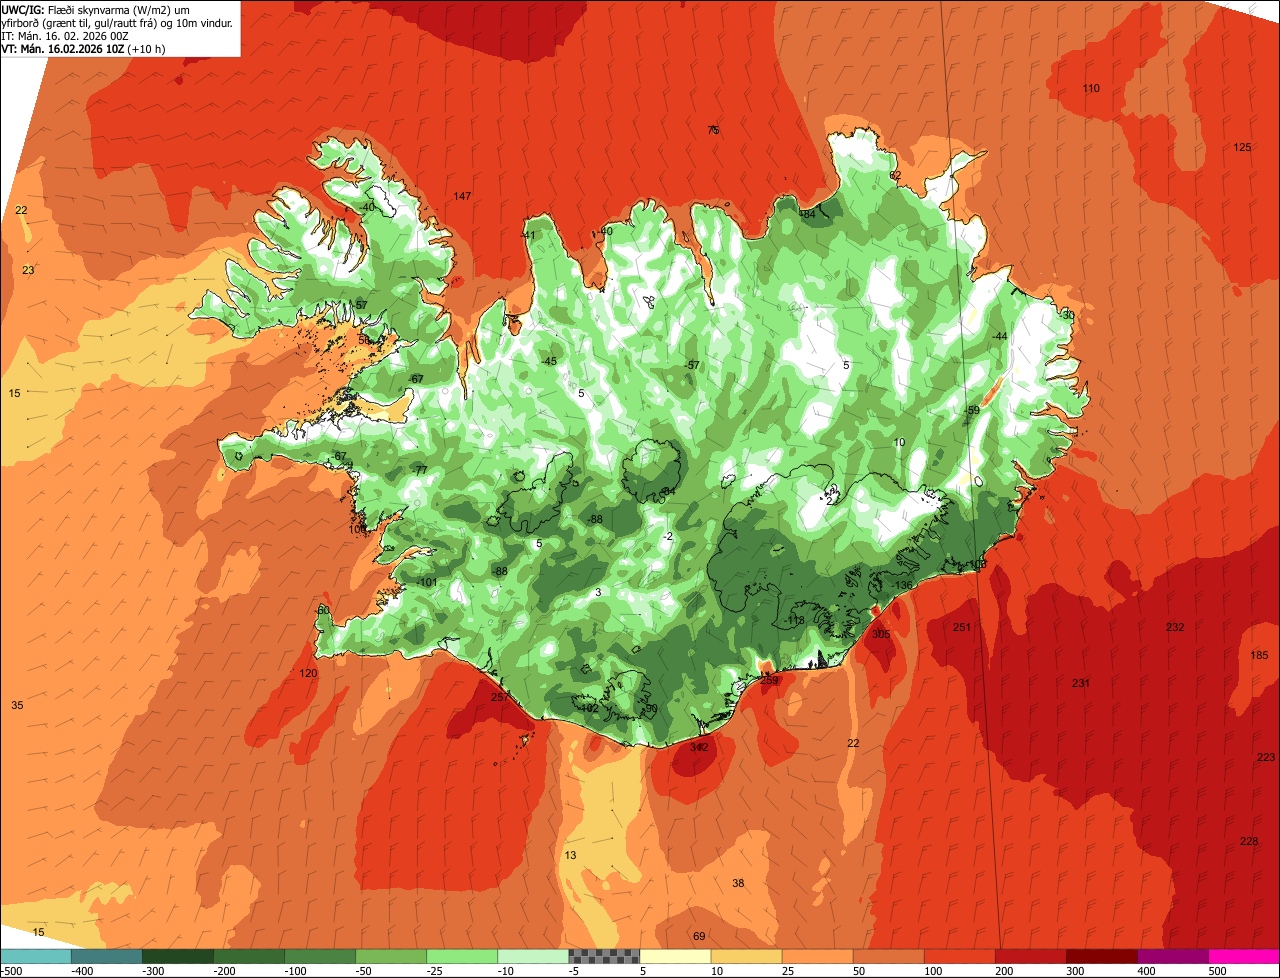Pick the -25 to -10 light green legend swatch
The width and height of the screenshot is (1280, 978).
click(x=462, y=955)
